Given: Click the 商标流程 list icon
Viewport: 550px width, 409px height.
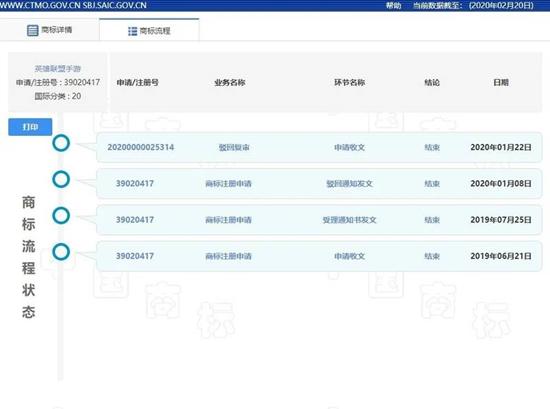Looking at the screenshot, I should coord(132,31).
